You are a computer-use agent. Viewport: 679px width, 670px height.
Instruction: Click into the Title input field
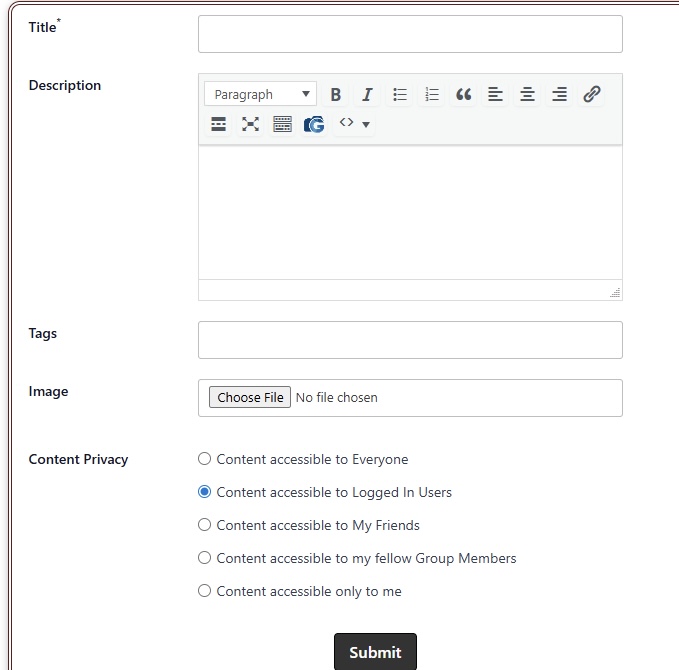pyautogui.click(x=410, y=34)
